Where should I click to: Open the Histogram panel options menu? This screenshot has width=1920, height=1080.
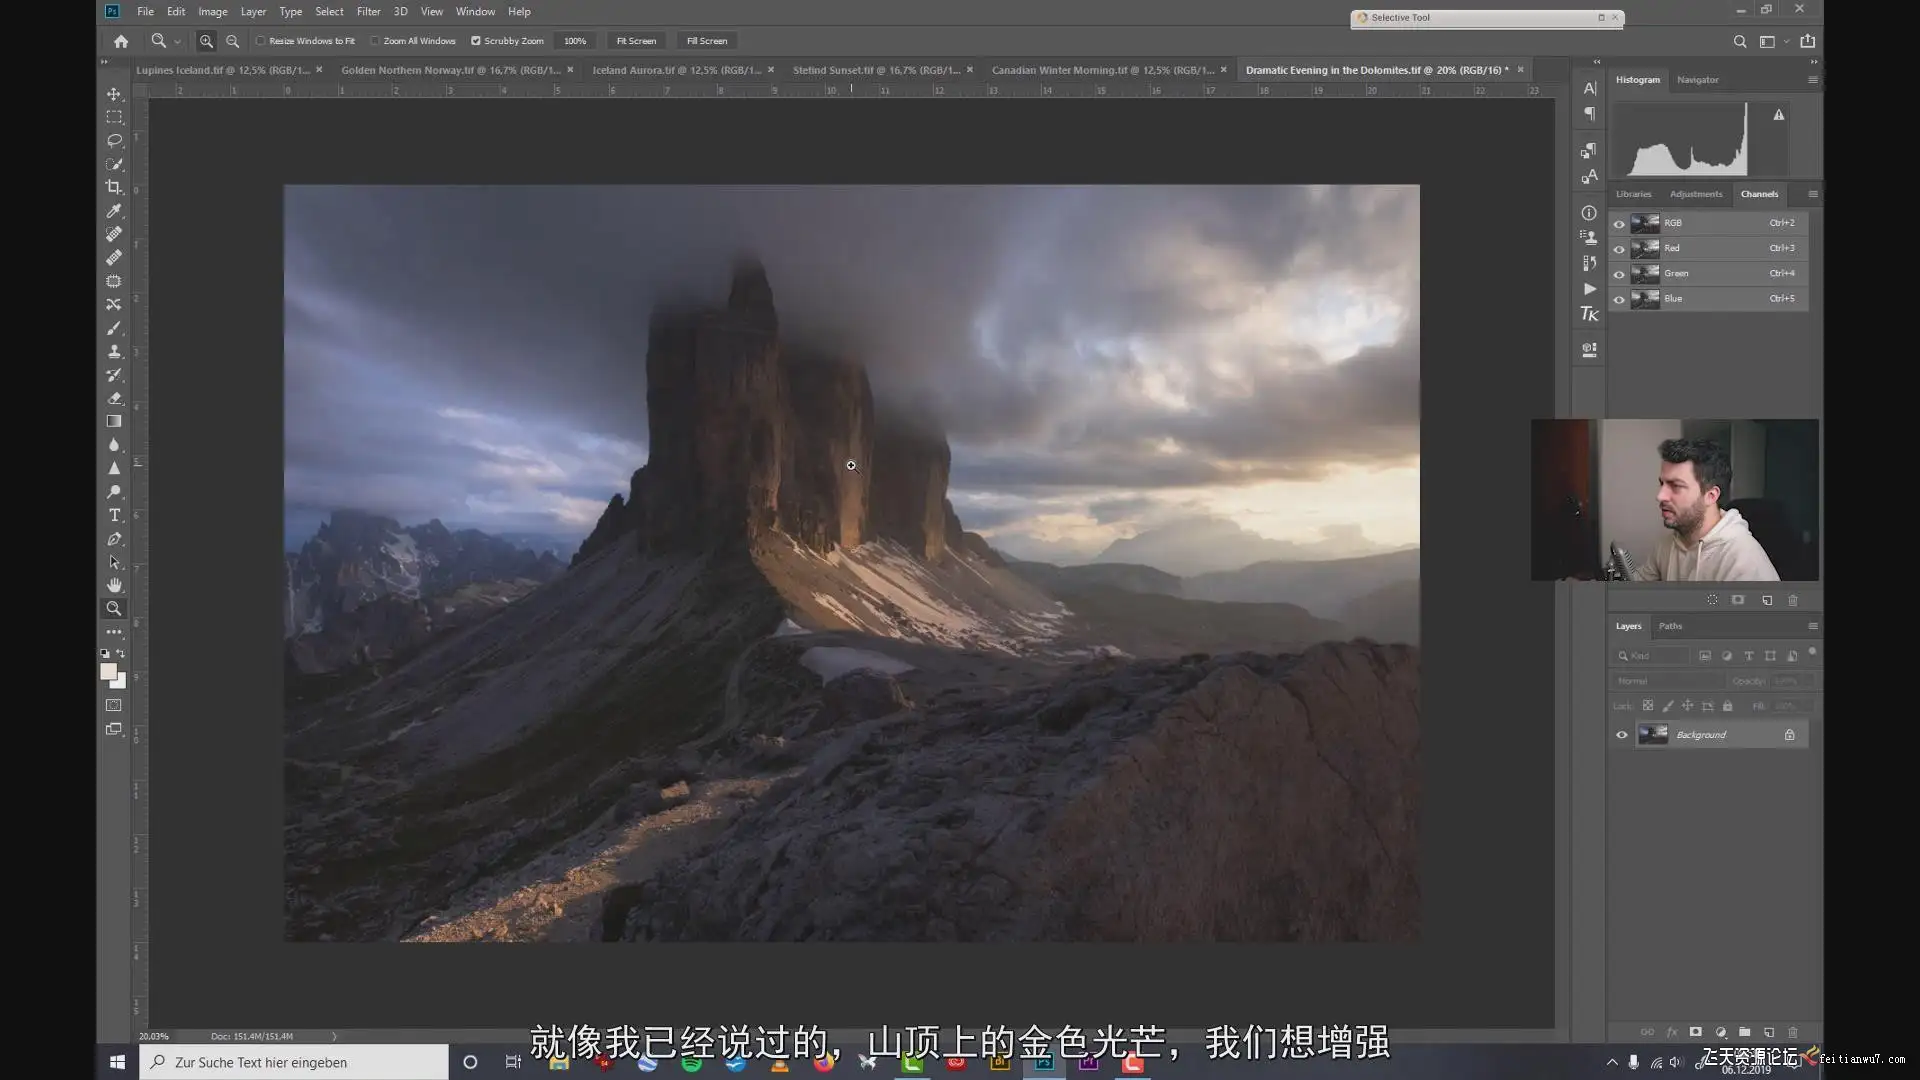[1812, 80]
